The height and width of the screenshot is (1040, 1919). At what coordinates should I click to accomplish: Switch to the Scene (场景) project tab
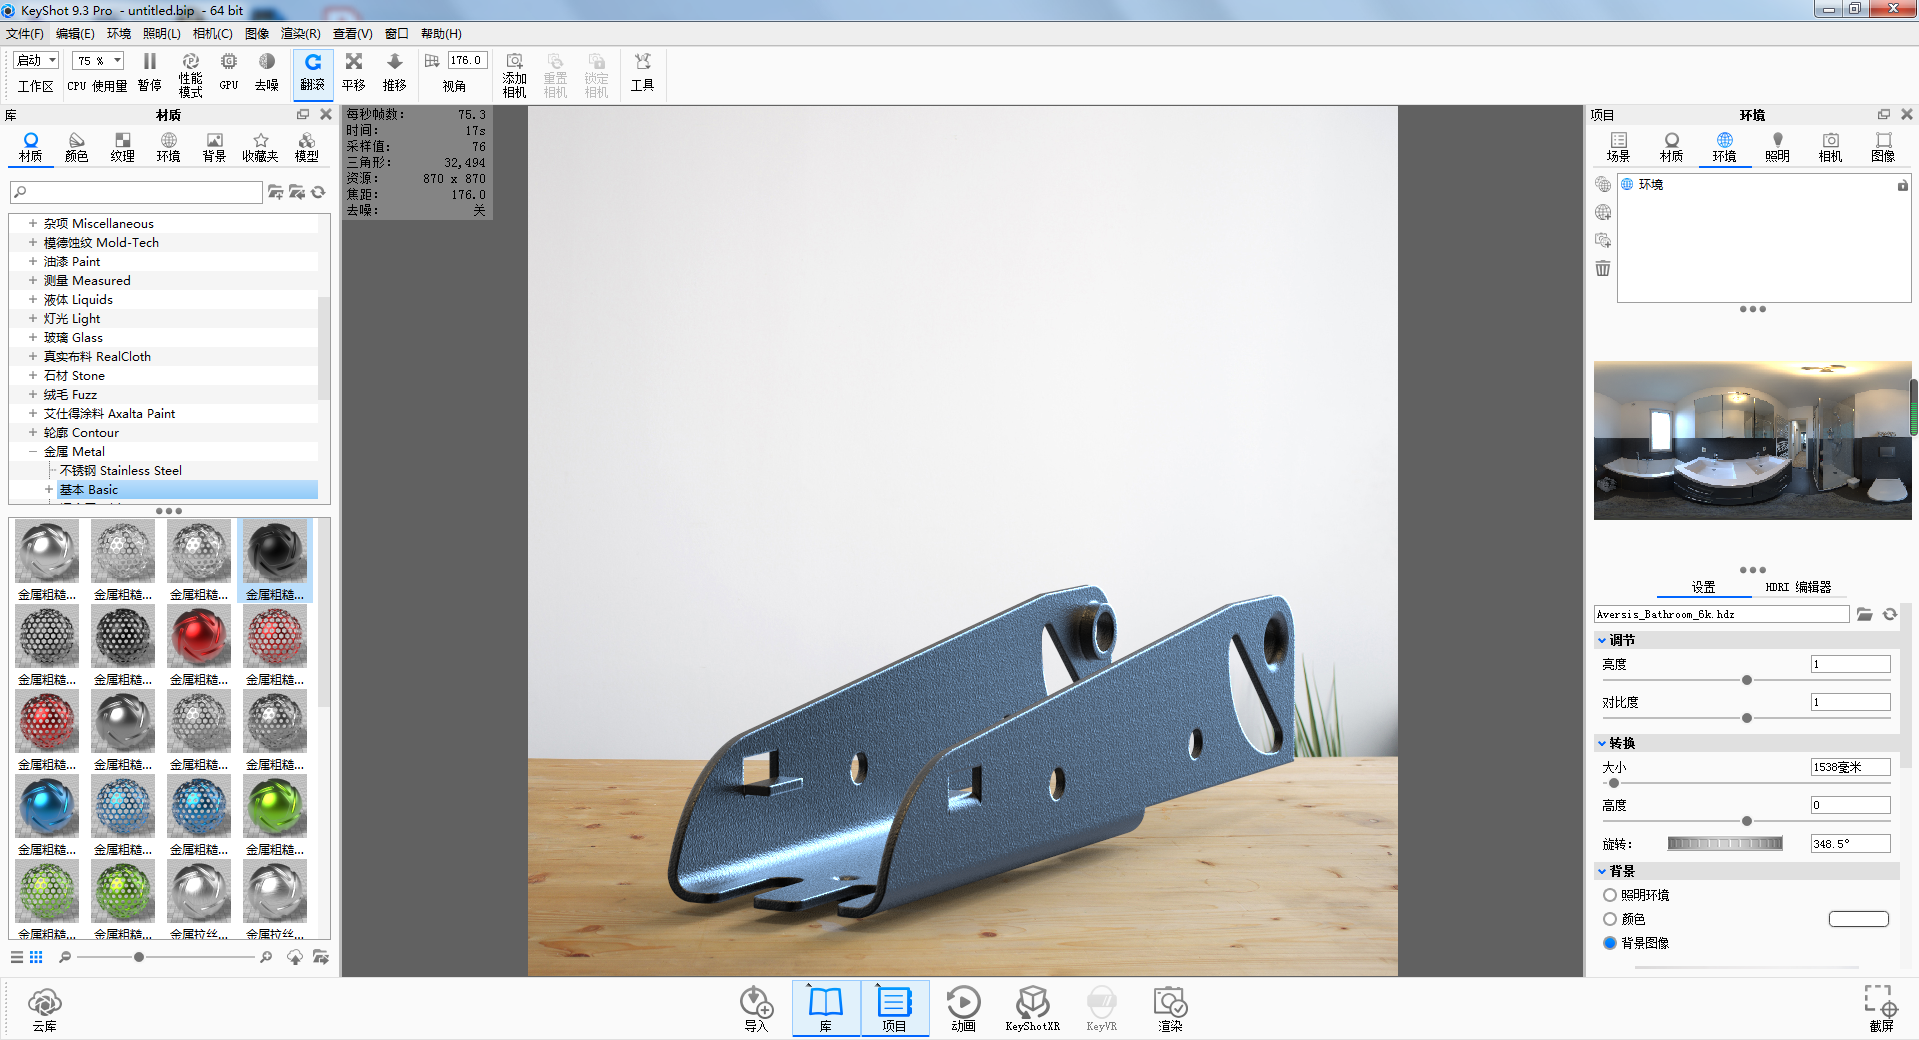click(1618, 147)
